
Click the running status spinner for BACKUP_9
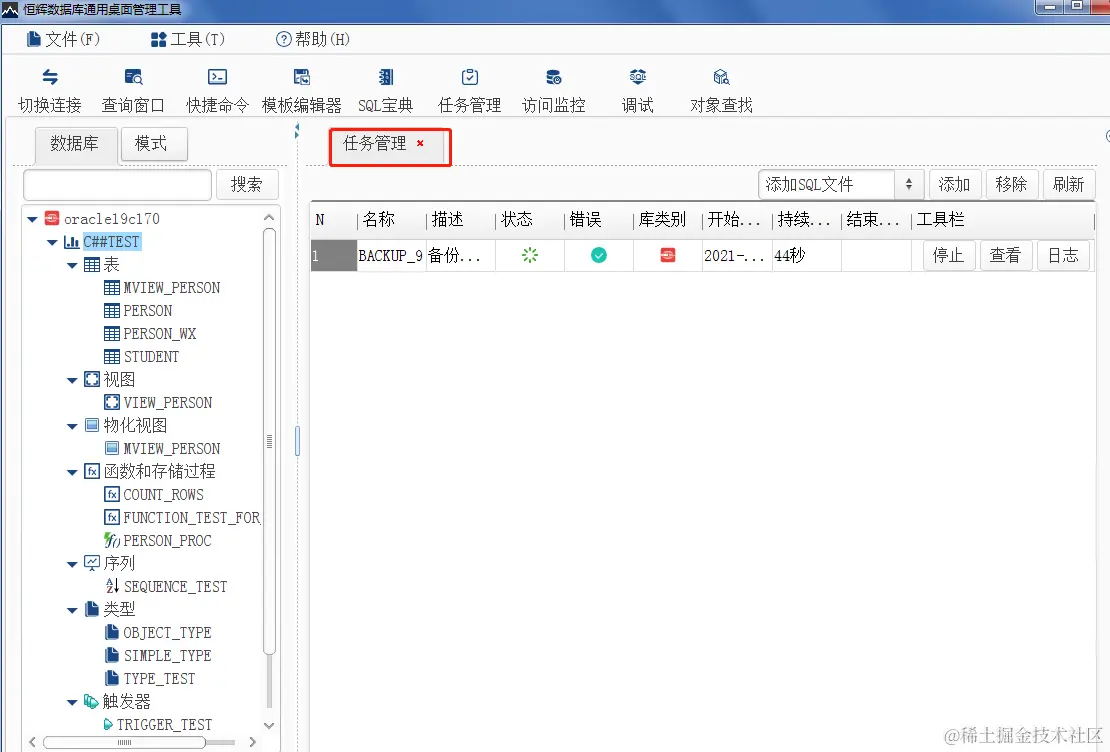530,255
